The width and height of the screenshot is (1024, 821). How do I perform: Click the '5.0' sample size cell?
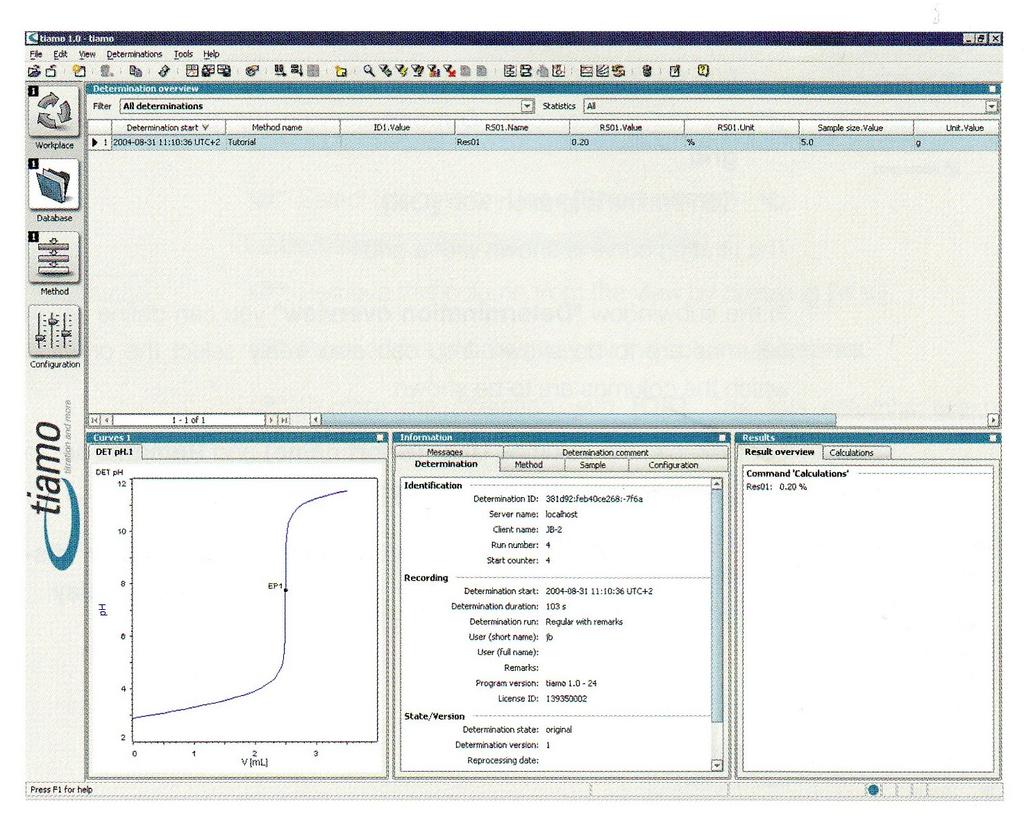[856, 142]
